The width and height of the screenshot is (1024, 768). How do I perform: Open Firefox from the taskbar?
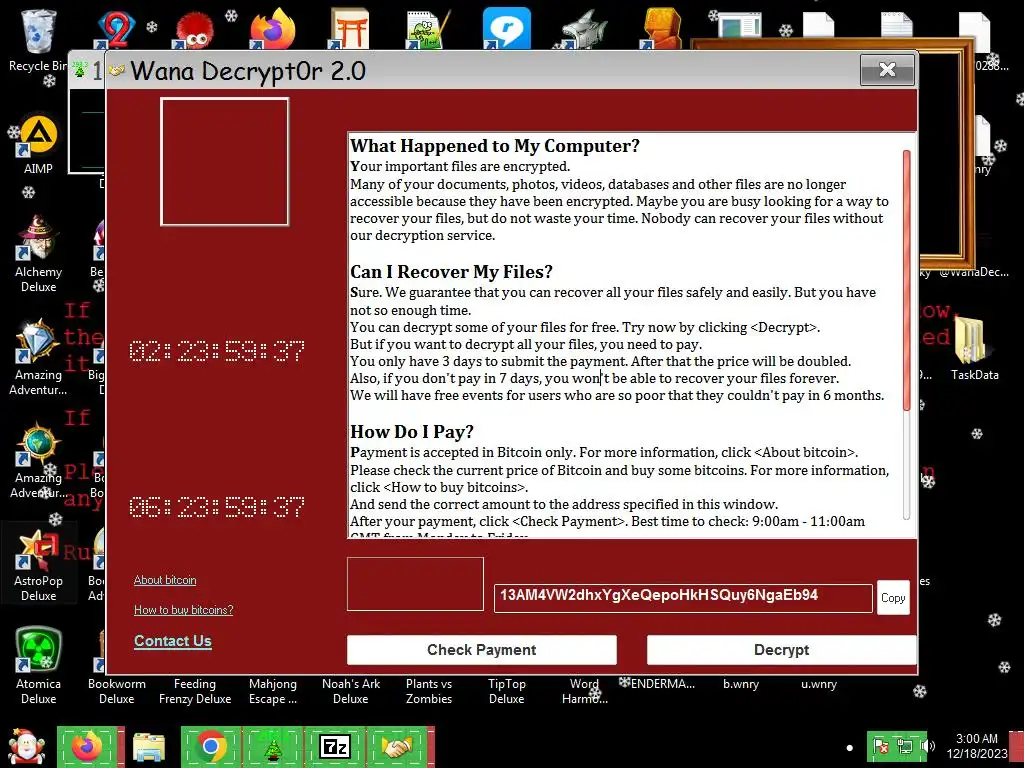click(88, 747)
